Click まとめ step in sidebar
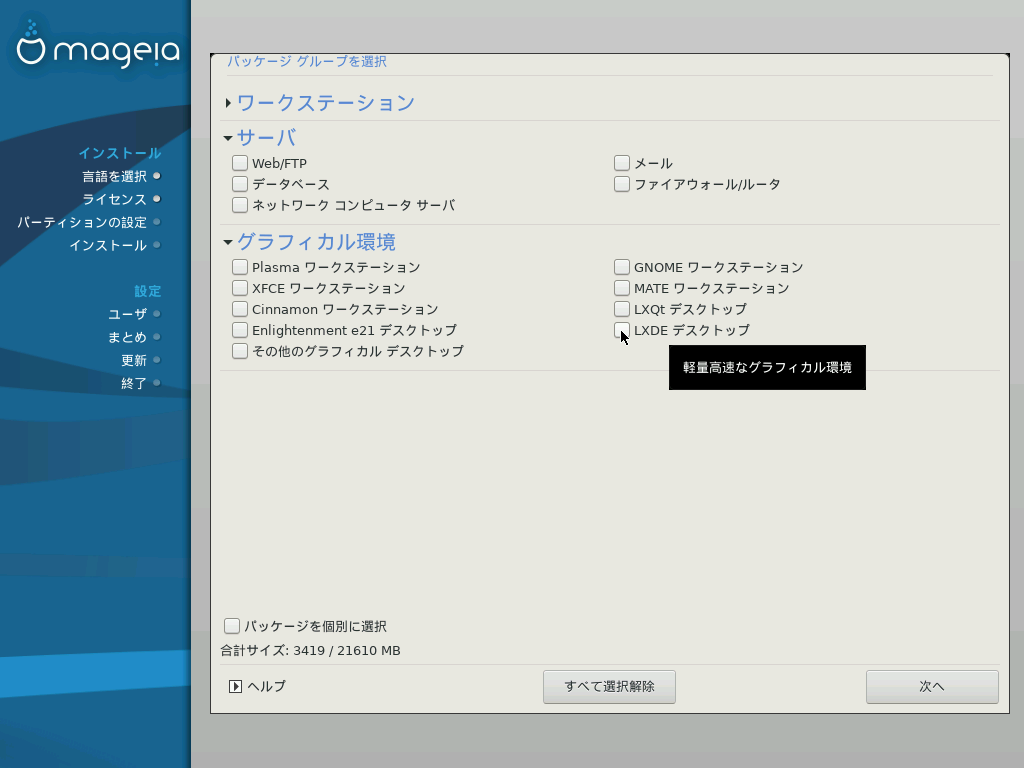 (127, 337)
